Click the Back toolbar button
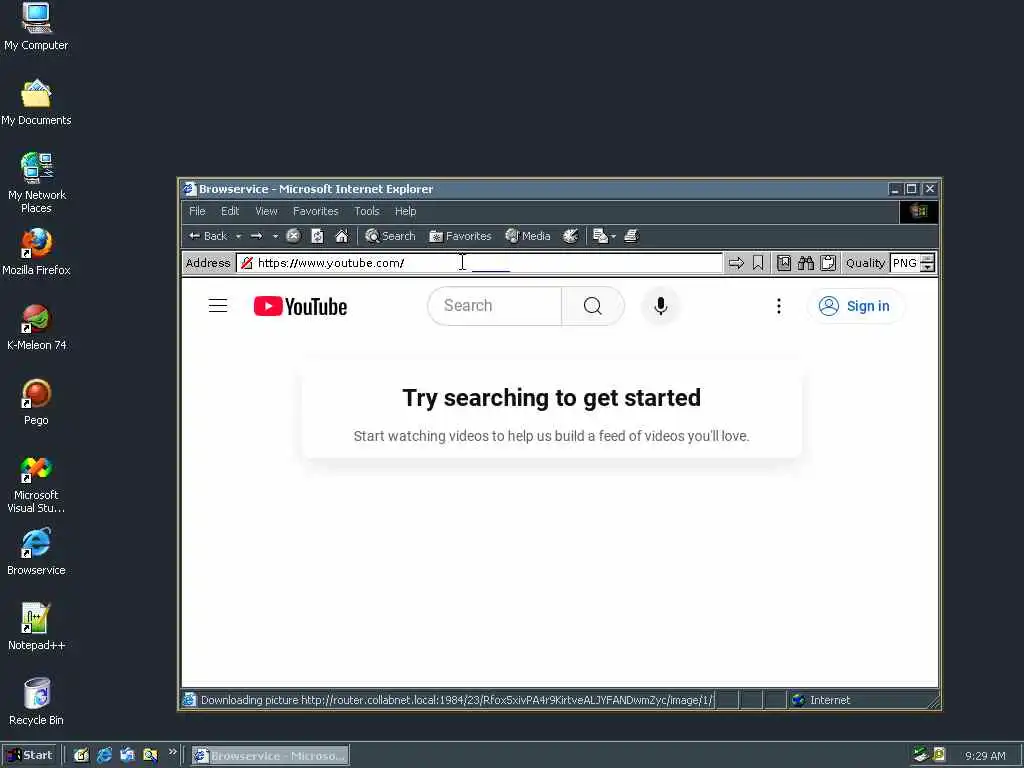The height and width of the screenshot is (768, 1024). 208,236
